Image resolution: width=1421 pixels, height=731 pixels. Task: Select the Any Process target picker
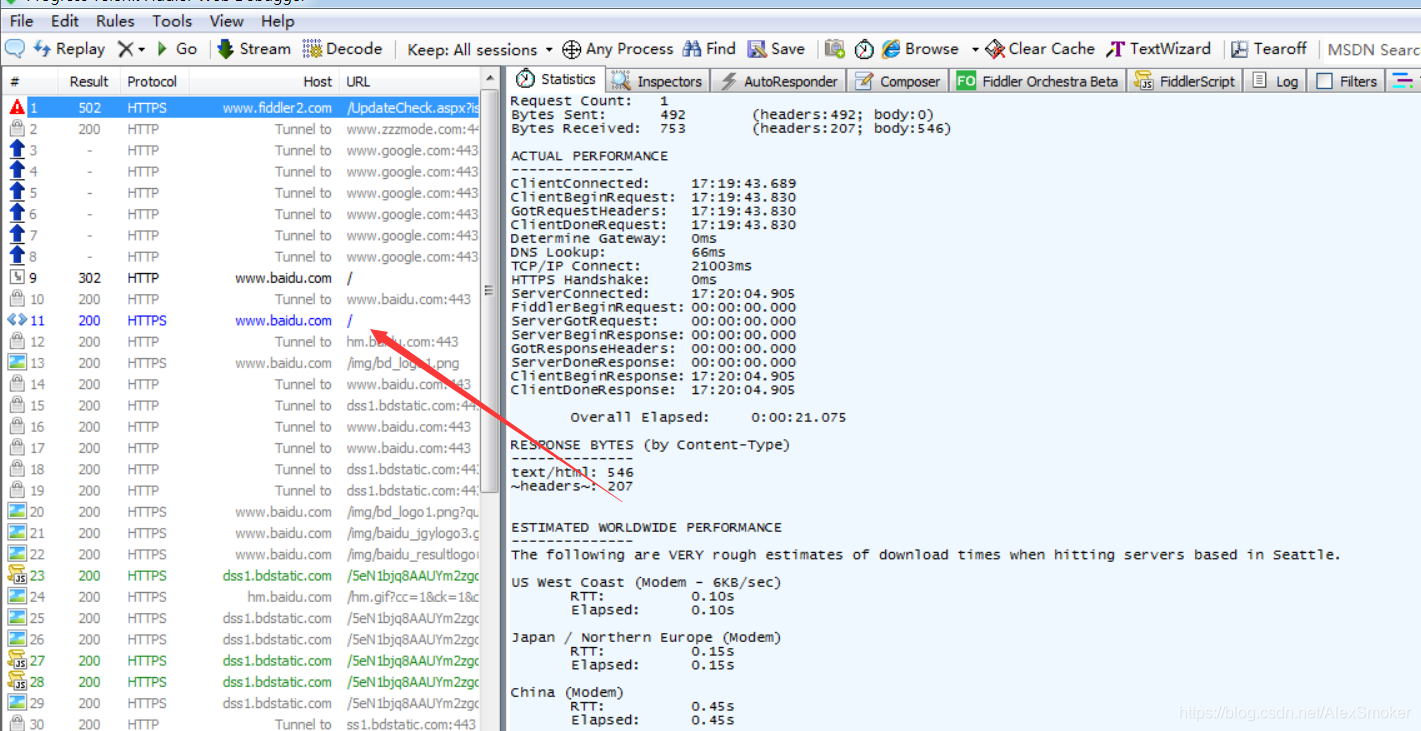618,48
